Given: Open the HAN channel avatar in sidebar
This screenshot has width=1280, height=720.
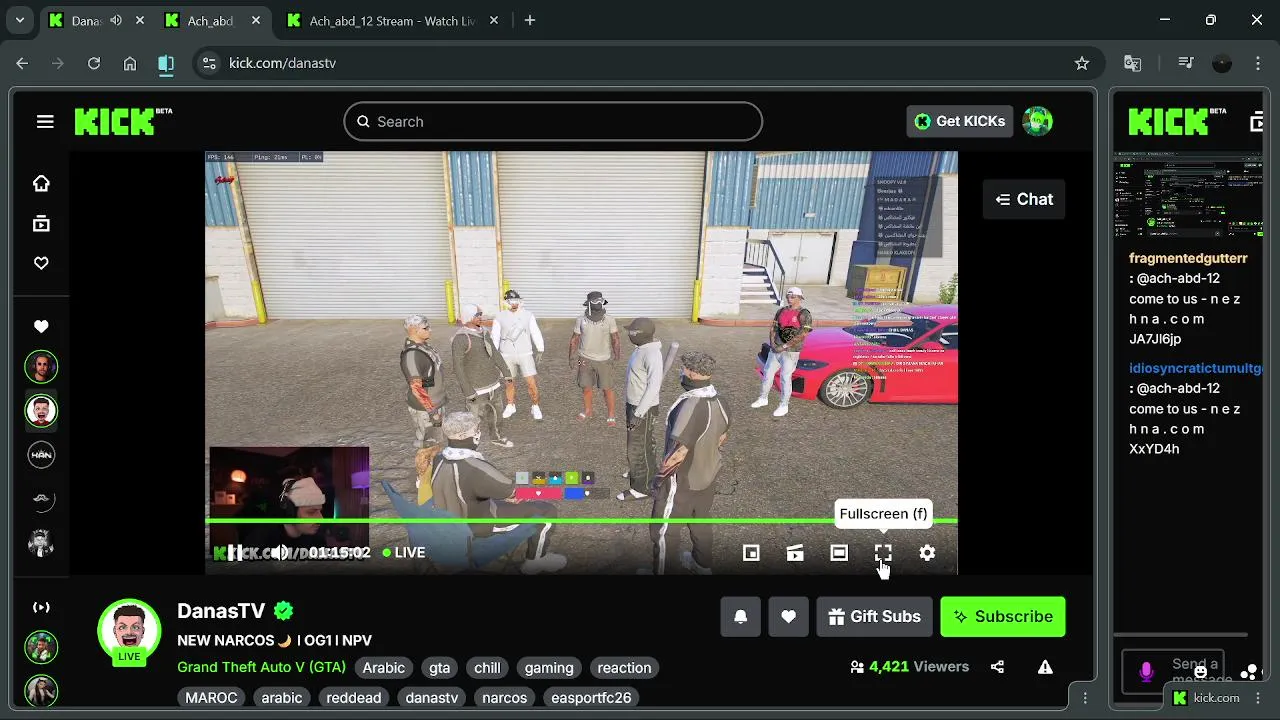Looking at the screenshot, I should pos(41,455).
